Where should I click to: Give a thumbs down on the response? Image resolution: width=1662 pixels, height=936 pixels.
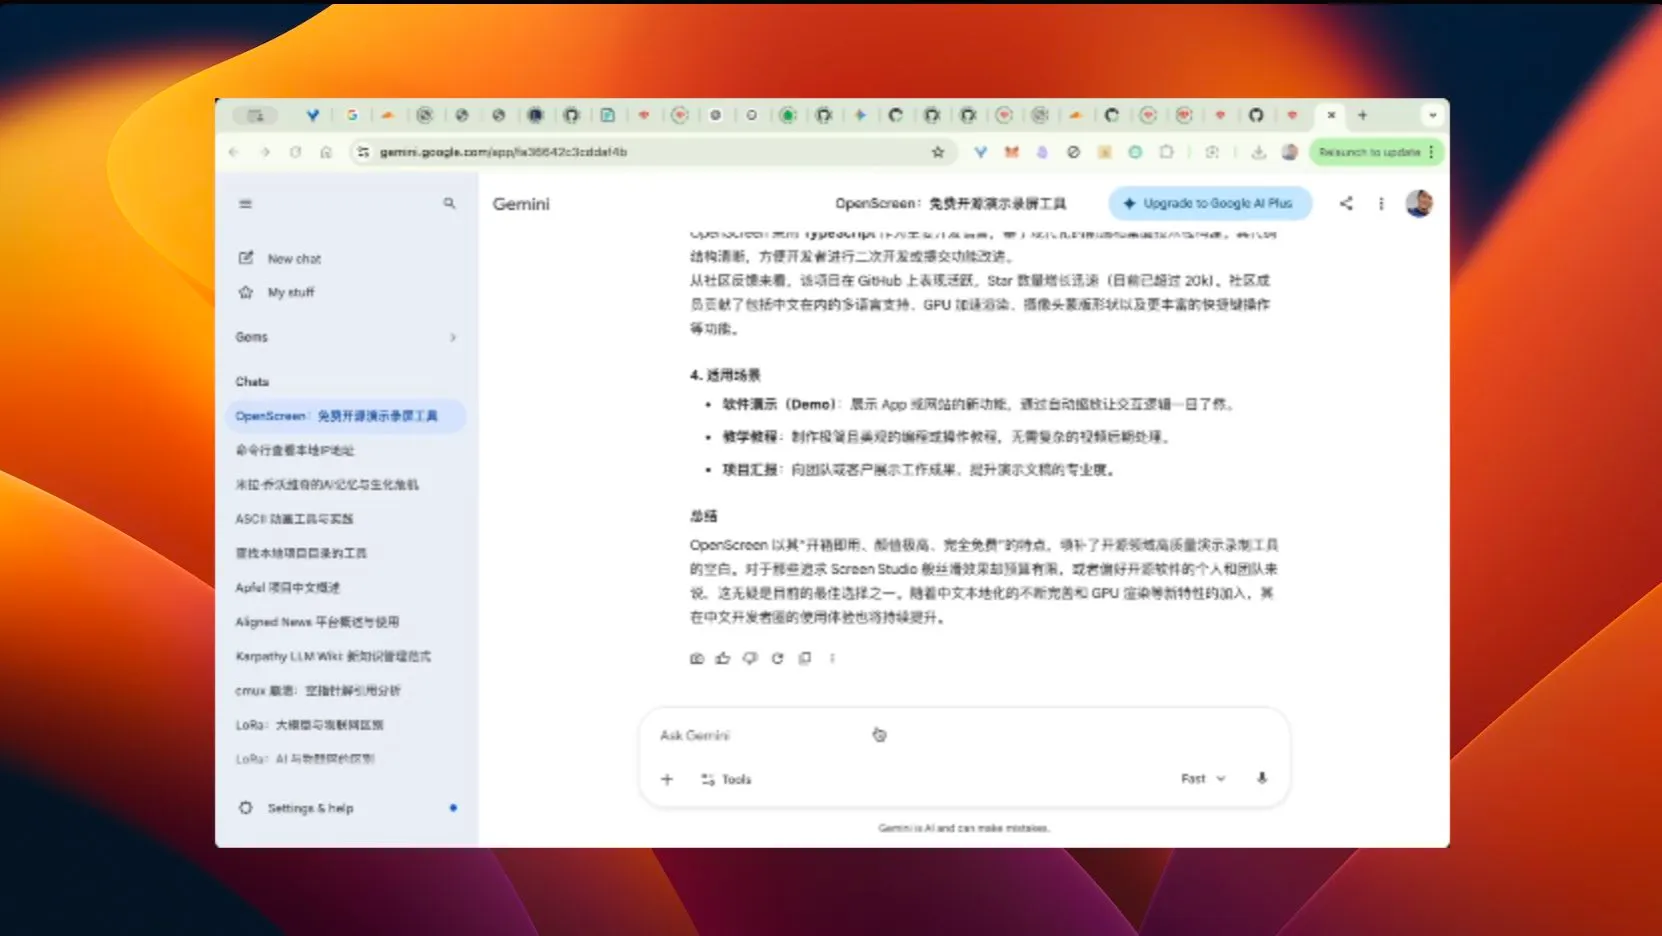(750, 658)
